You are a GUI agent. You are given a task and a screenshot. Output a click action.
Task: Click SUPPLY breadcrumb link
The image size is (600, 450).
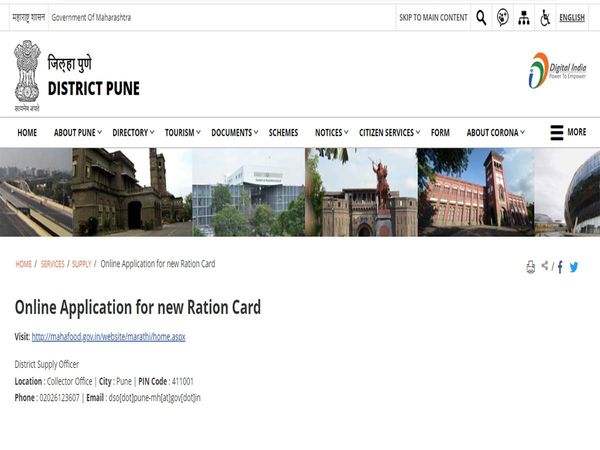point(82,264)
